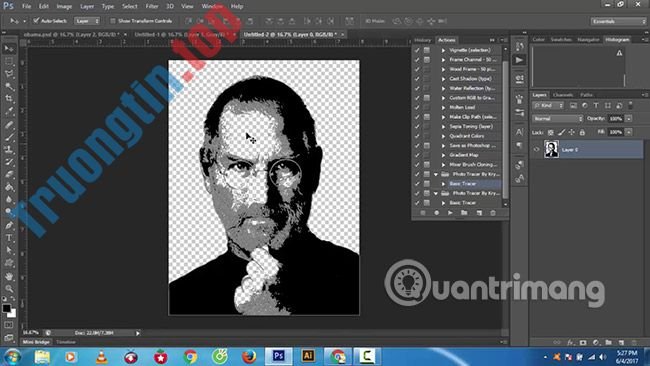Select the Clone Stamp tool
The width and height of the screenshot is (650, 366).
click(9, 149)
